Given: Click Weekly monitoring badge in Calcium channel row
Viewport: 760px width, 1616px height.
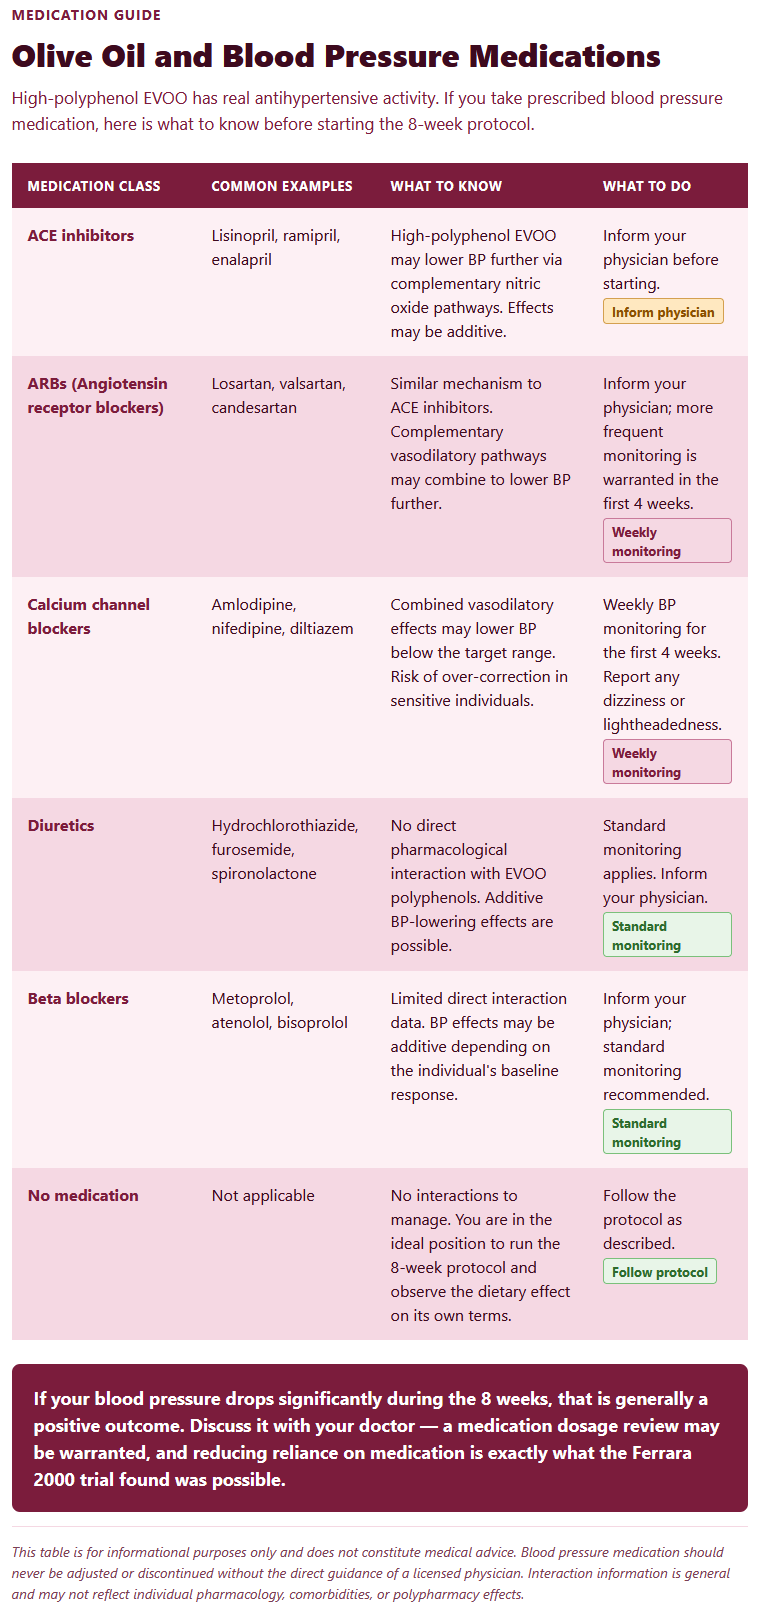Looking at the screenshot, I should coord(667,762).
